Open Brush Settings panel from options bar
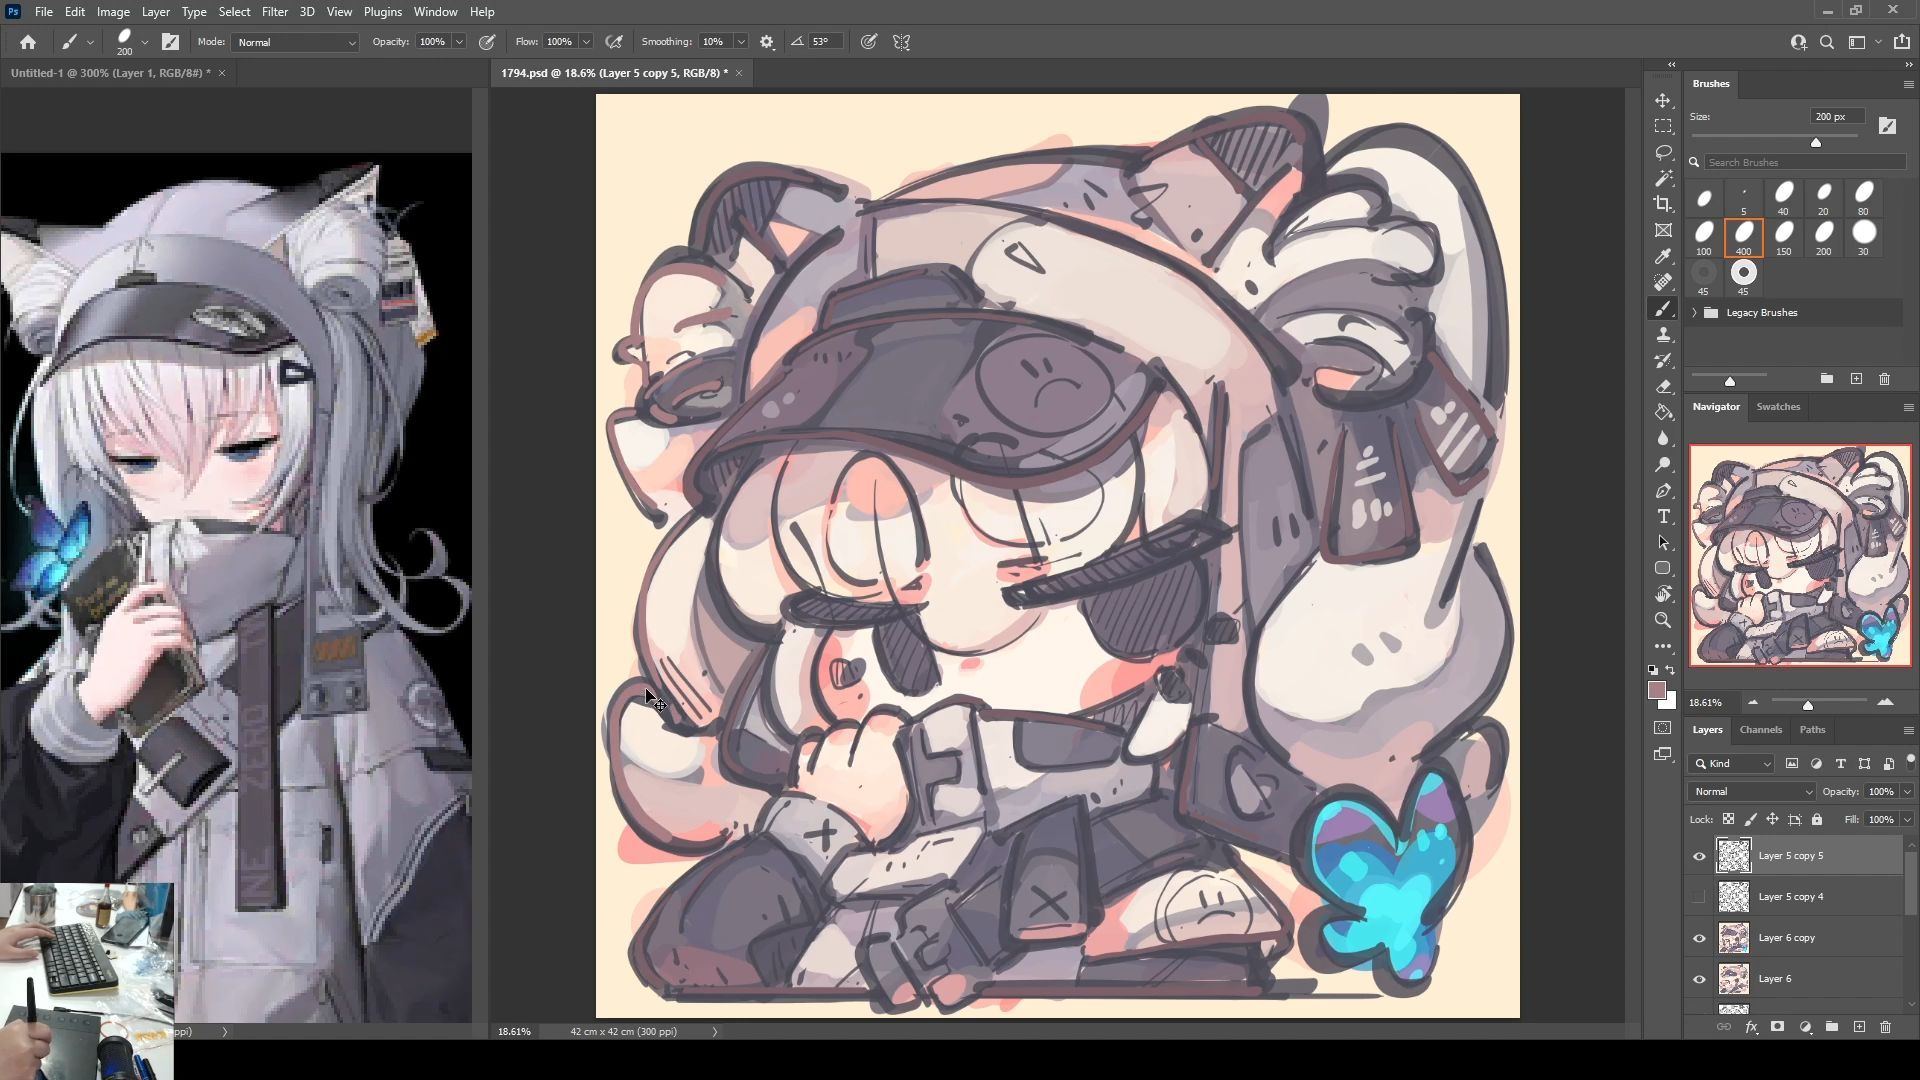Screen dimensions: 1920x1080 (x=171, y=42)
